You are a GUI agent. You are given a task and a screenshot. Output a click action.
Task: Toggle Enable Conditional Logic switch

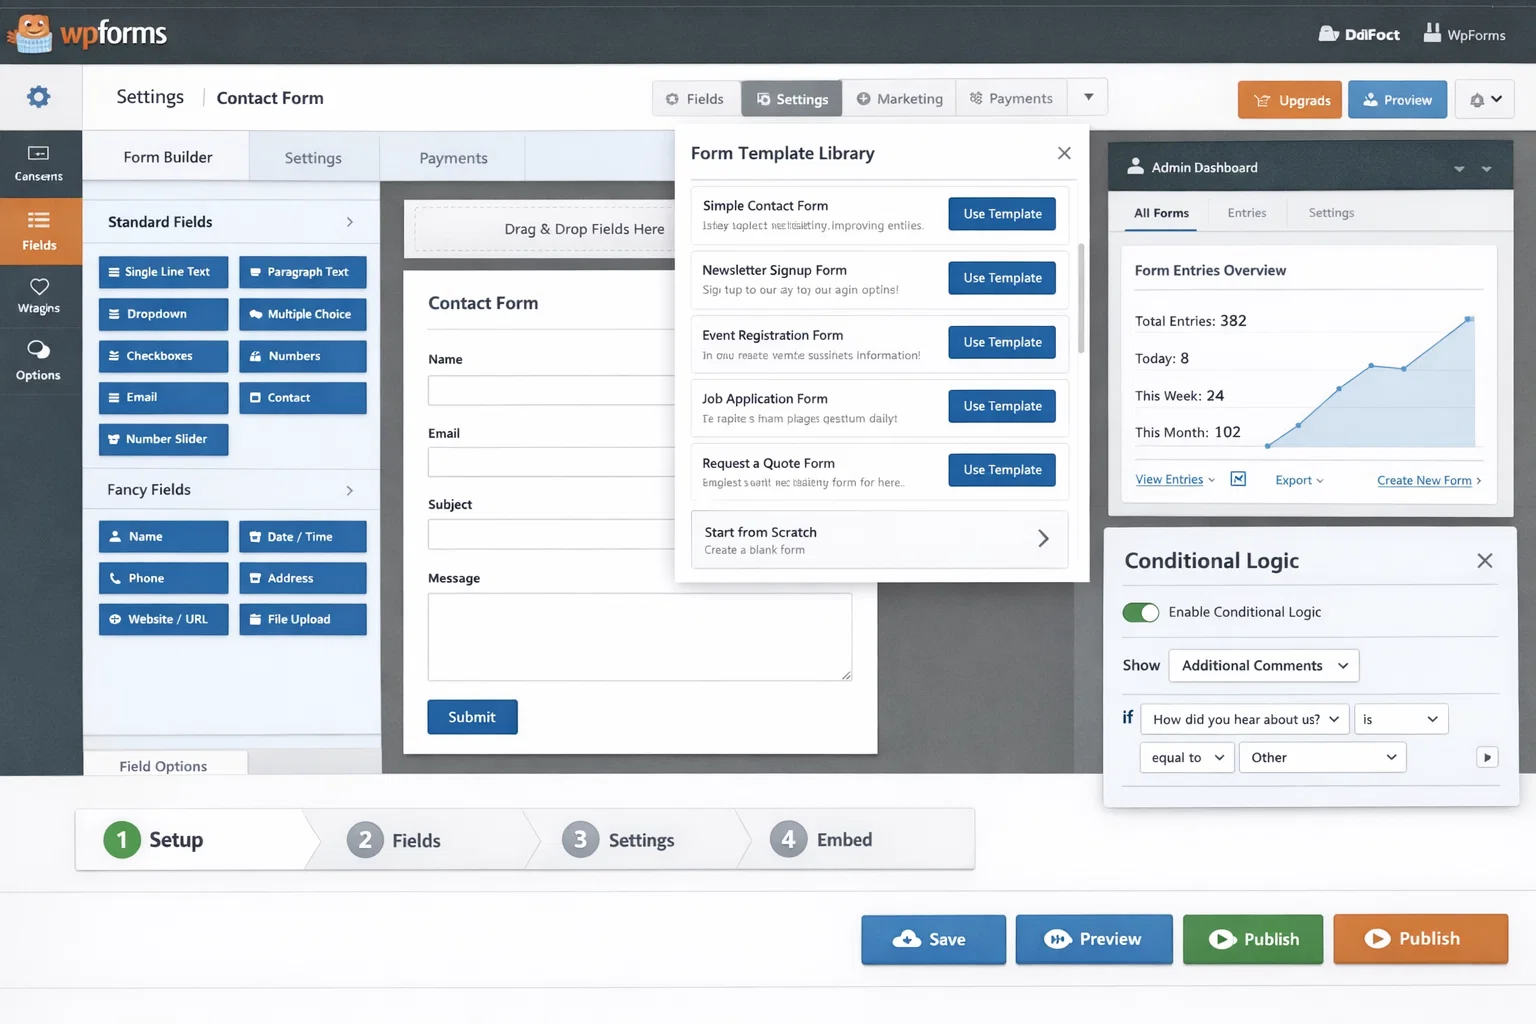(x=1140, y=612)
